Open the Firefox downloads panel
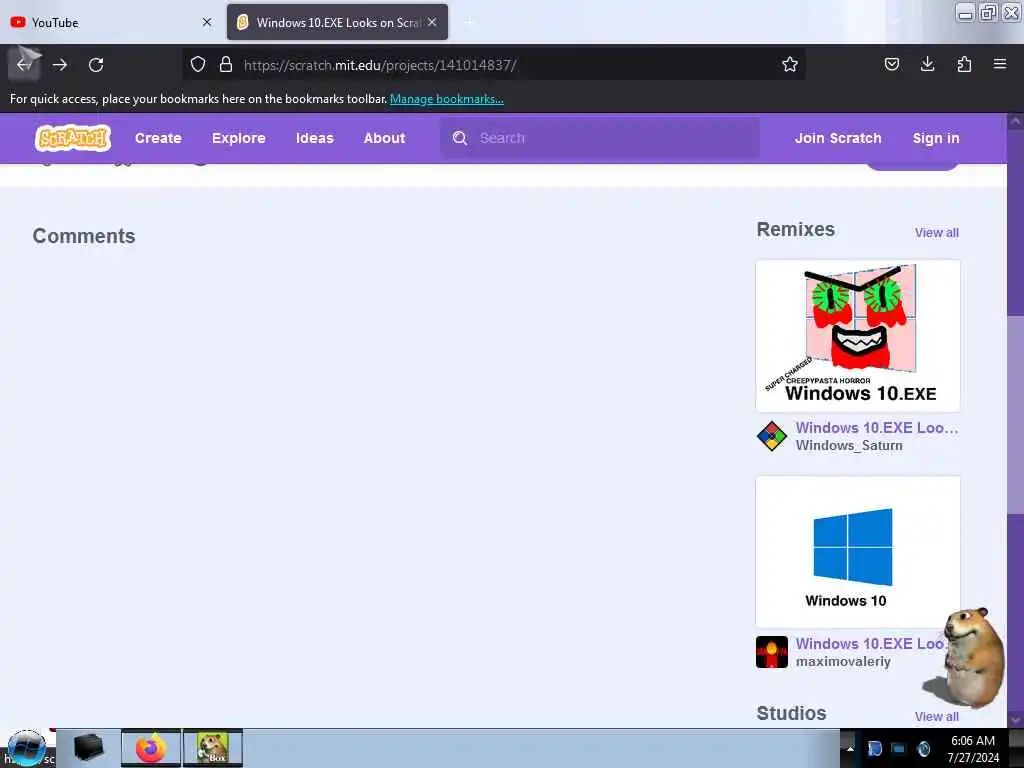The height and width of the screenshot is (768, 1024). point(927,64)
